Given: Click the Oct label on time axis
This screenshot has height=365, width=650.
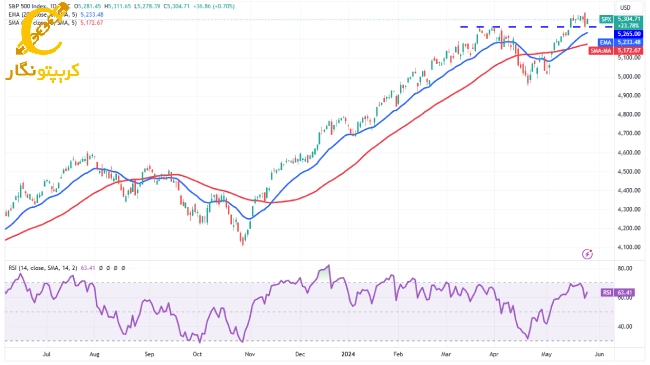Looking at the screenshot, I should (197, 354).
